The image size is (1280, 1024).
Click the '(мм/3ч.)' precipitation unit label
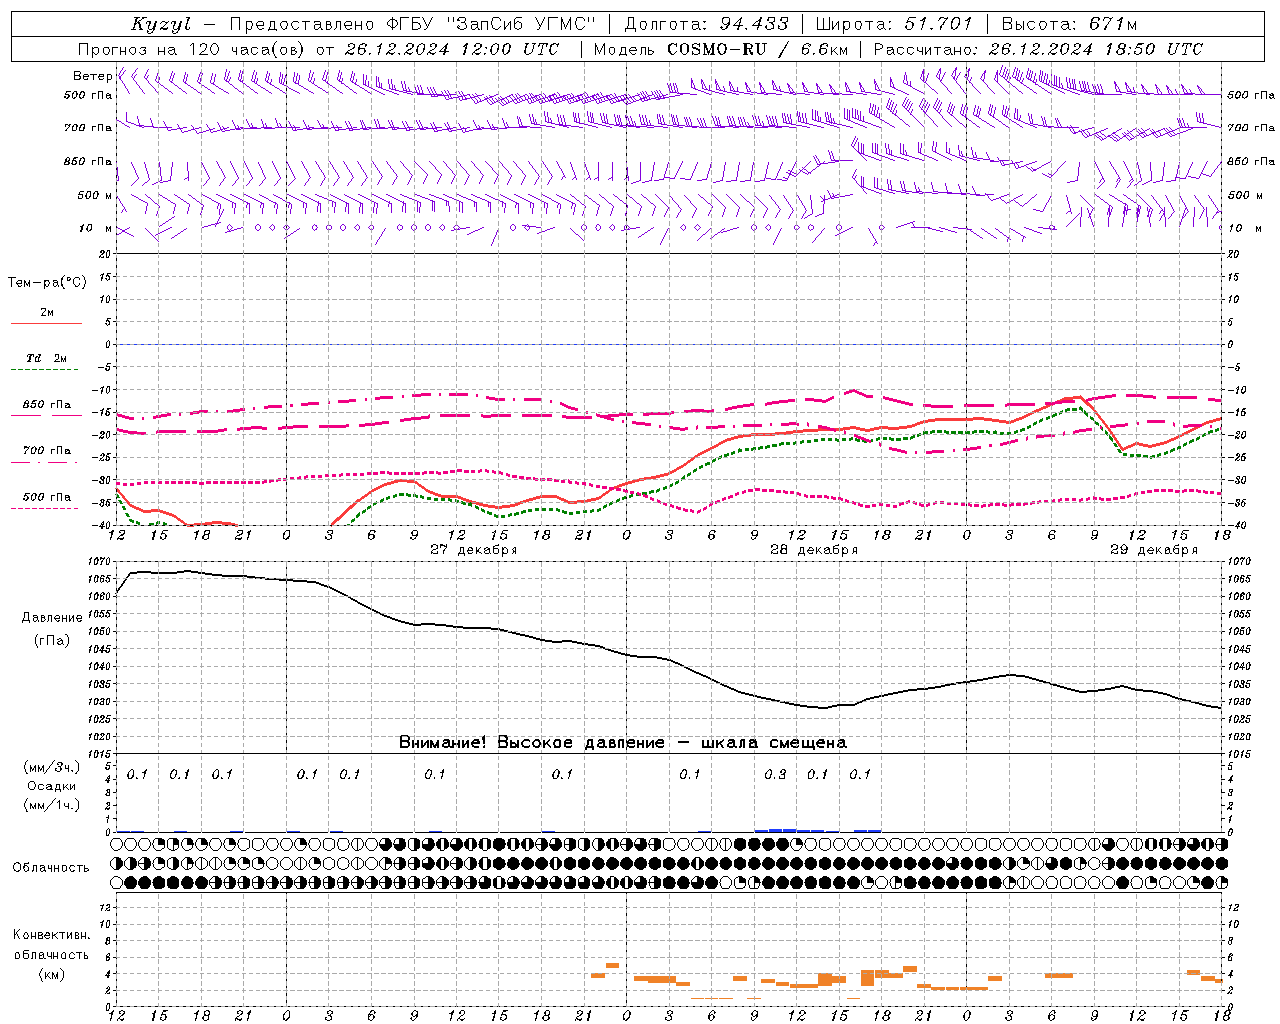pyautogui.click(x=52, y=768)
